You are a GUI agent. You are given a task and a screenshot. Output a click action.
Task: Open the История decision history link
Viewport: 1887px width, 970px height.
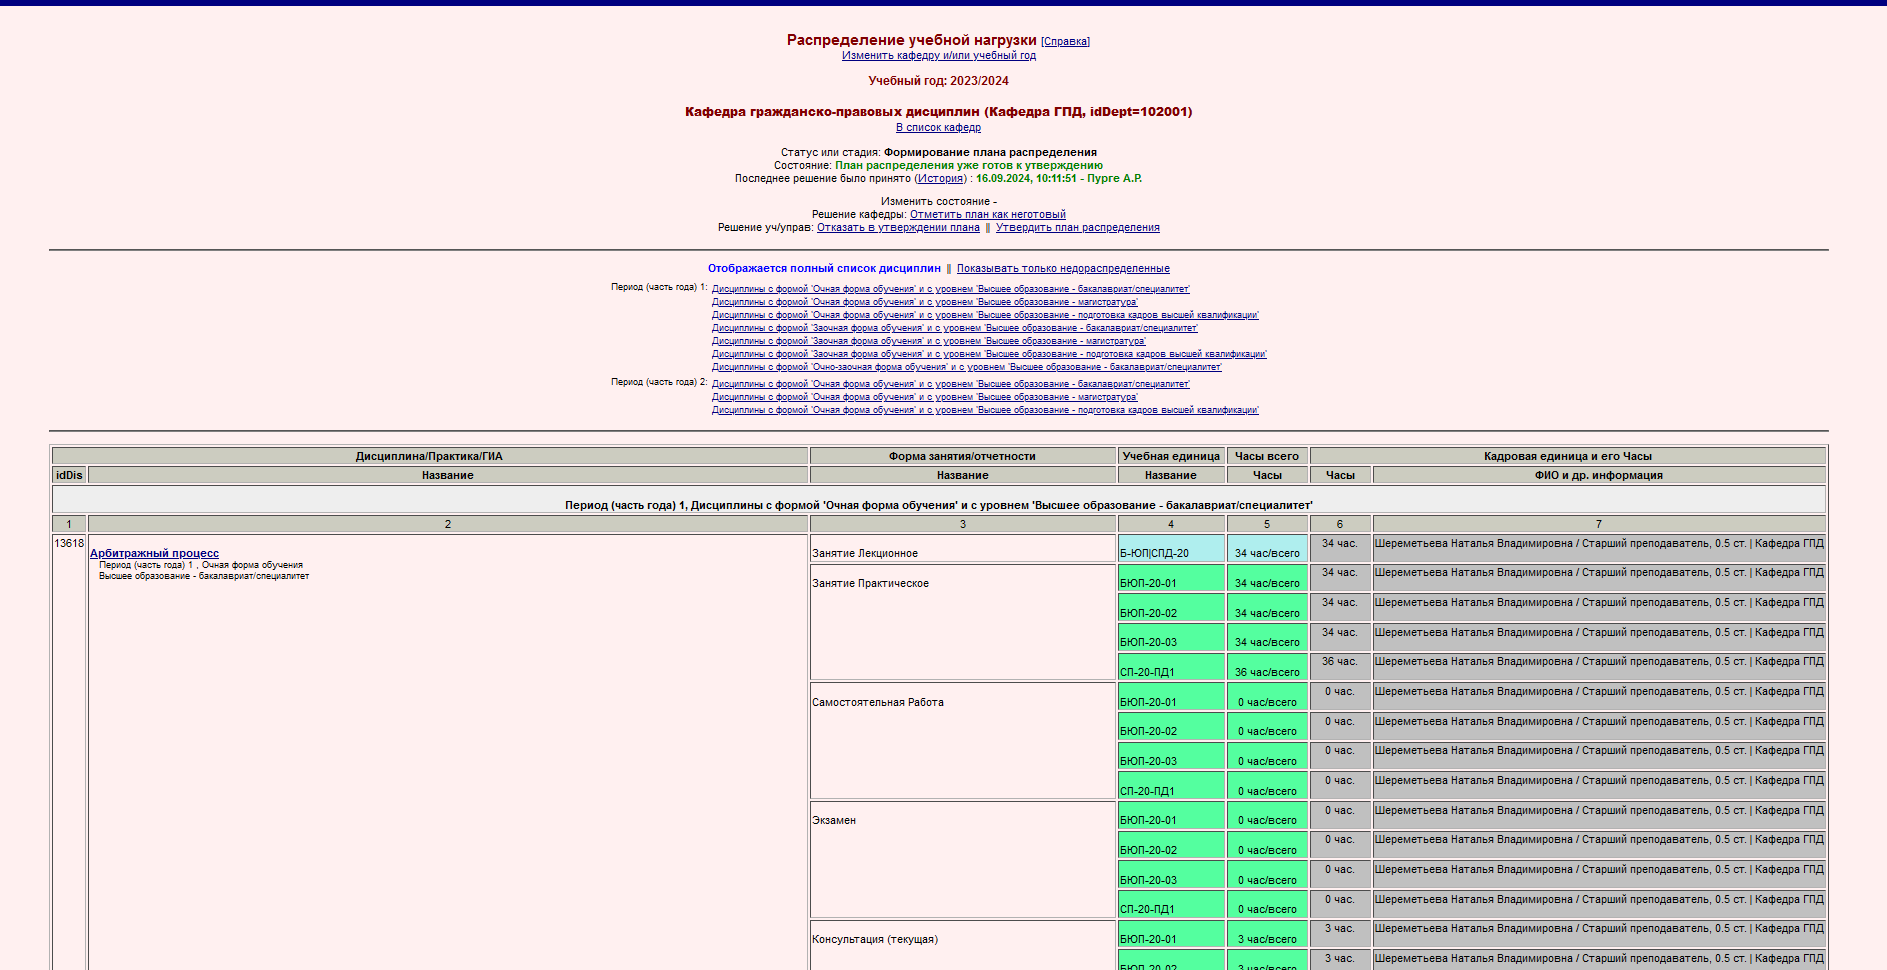coord(940,179)
